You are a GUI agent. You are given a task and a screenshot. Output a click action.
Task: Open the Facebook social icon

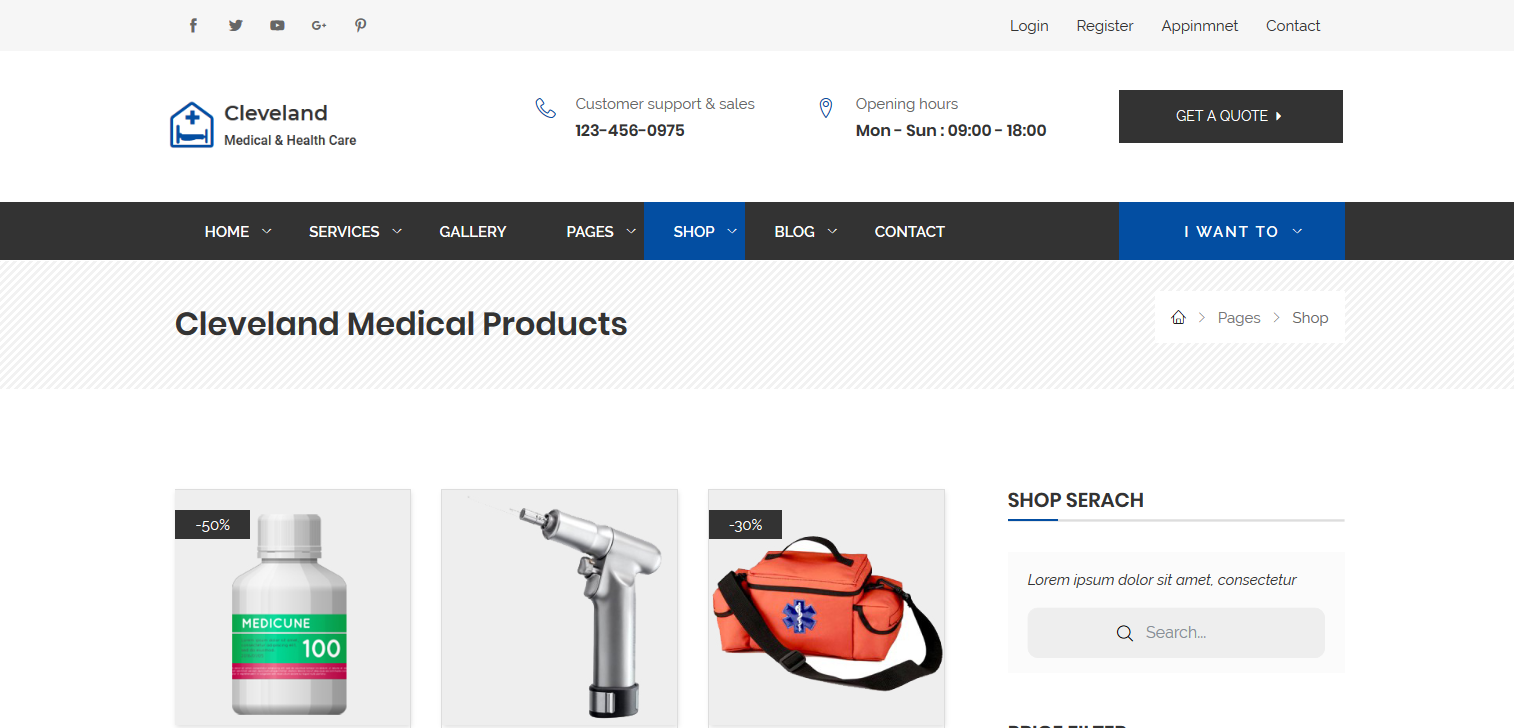click(x=193, y=26)
